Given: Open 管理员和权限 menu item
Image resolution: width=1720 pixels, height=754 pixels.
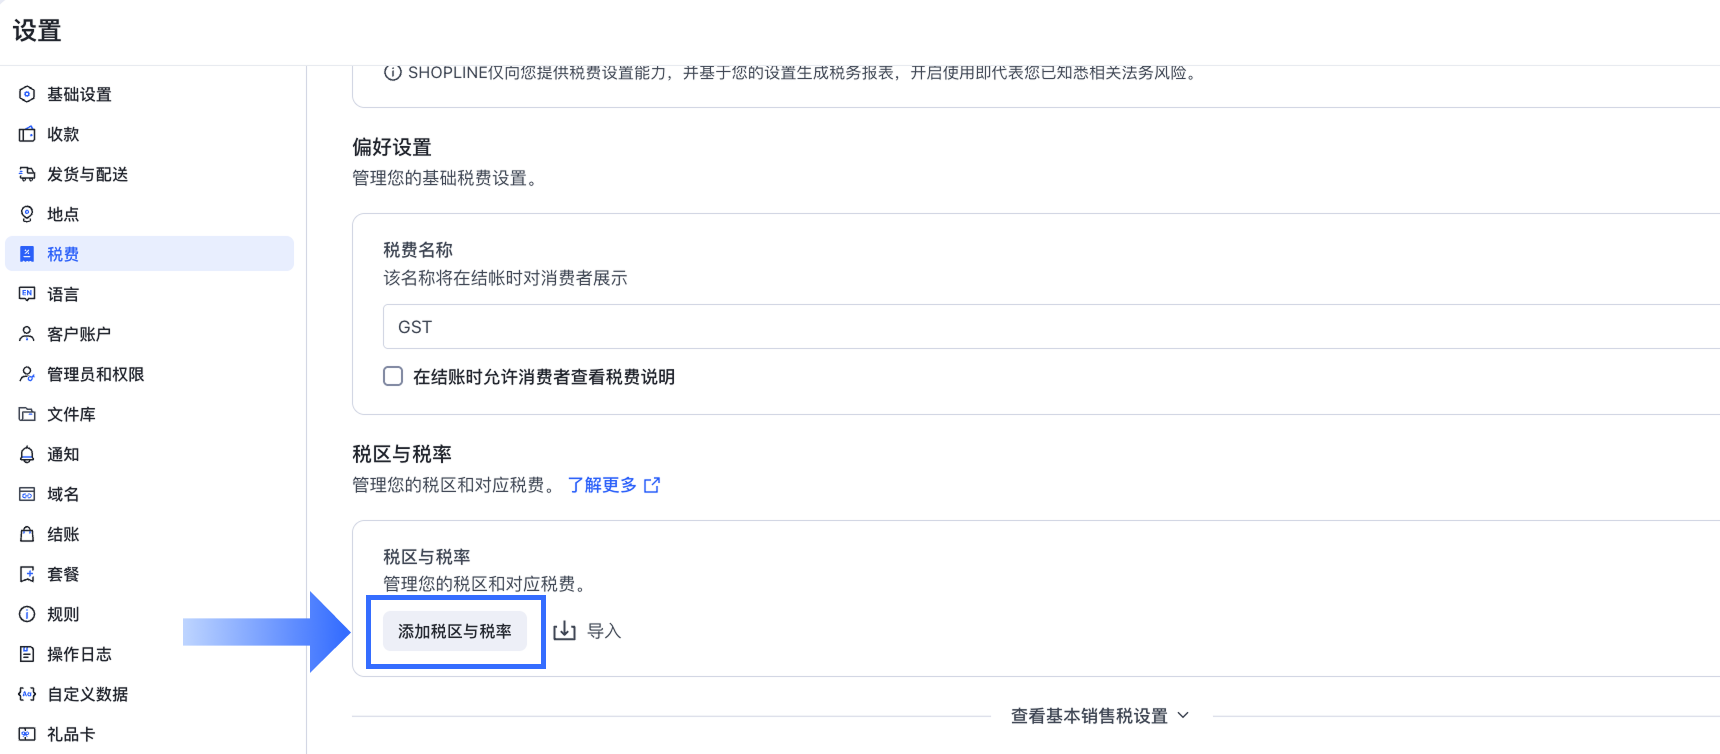Looking at the screenshot, I should coord(95,374).
